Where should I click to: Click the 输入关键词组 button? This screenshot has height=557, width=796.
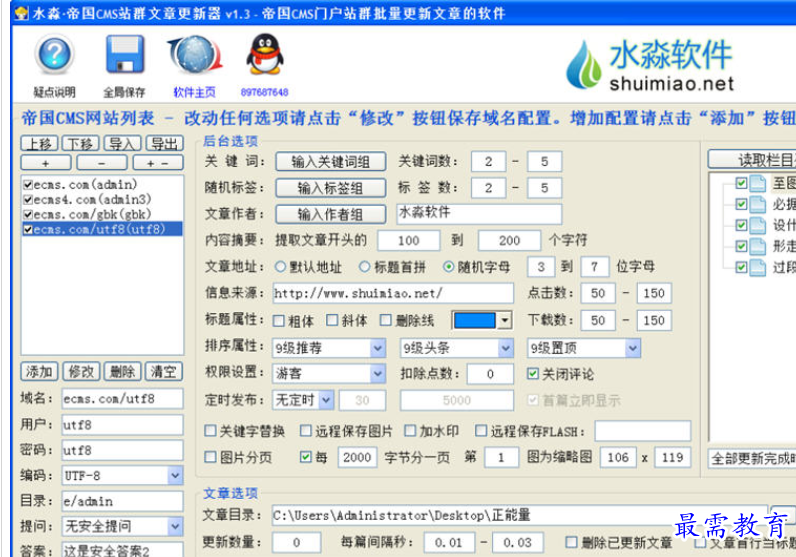click(x=330, y=161)
